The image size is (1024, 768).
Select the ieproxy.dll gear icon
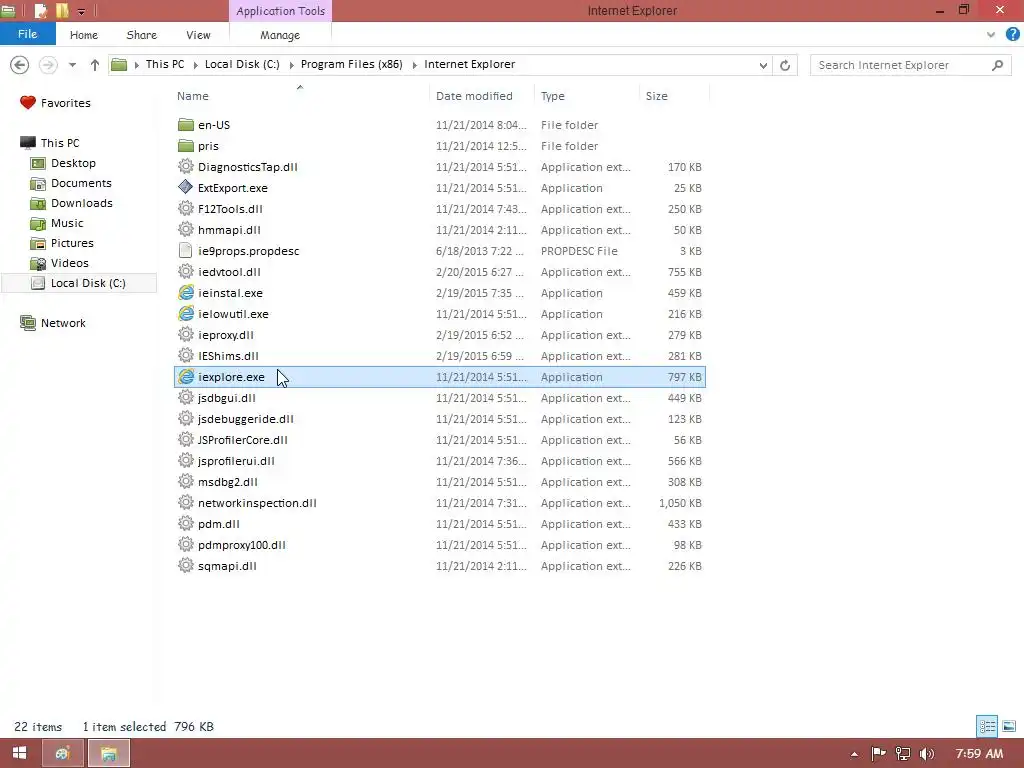186,334
